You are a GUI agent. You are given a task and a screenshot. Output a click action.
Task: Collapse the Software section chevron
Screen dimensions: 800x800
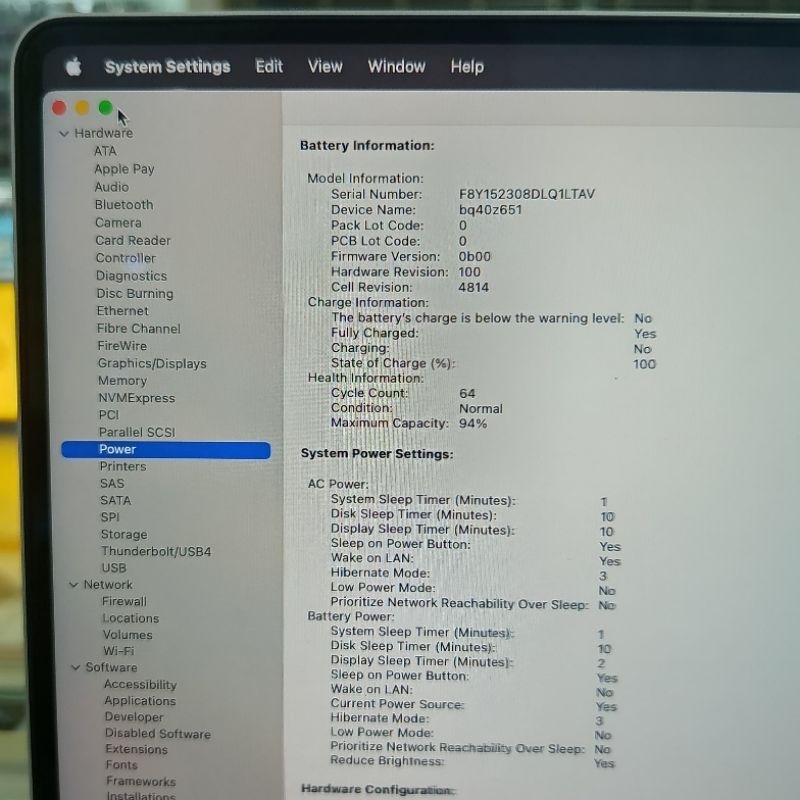[x=75, y=668]
